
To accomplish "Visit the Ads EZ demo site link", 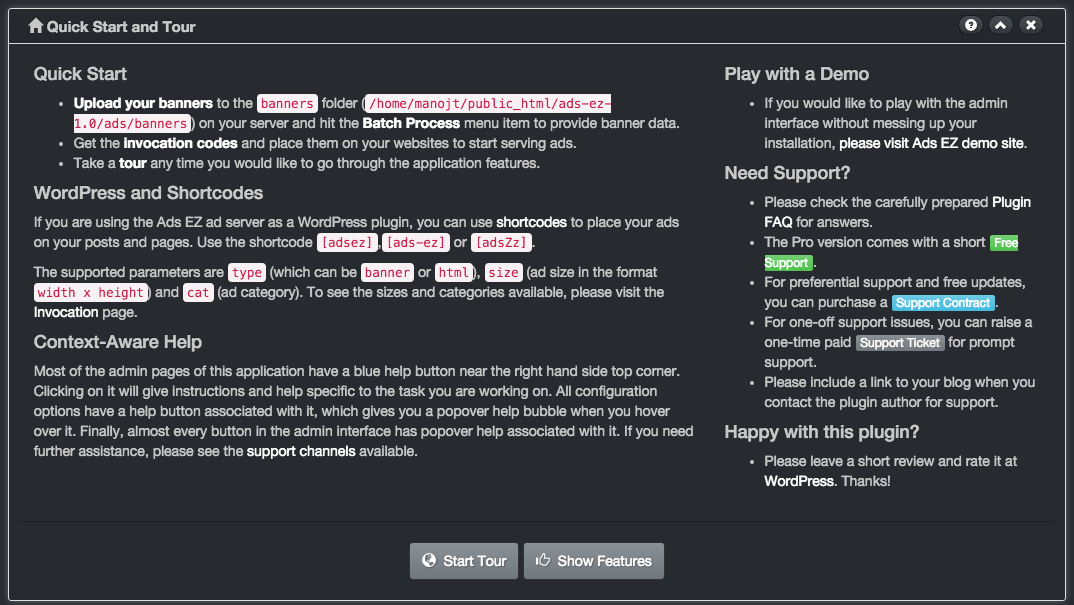I will [x=932, y=143].
